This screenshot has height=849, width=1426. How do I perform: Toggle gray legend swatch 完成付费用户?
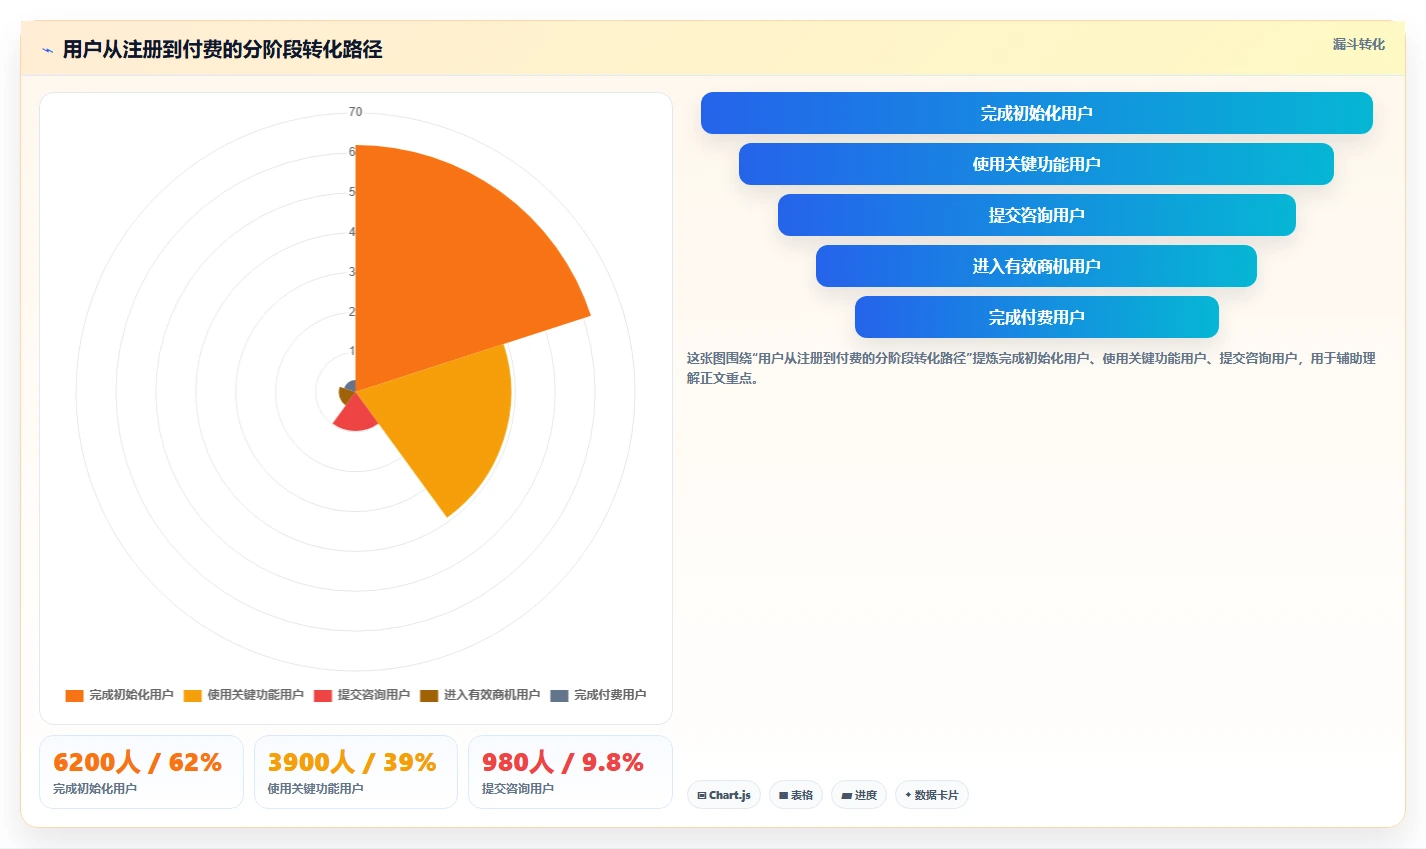(559, 695)
